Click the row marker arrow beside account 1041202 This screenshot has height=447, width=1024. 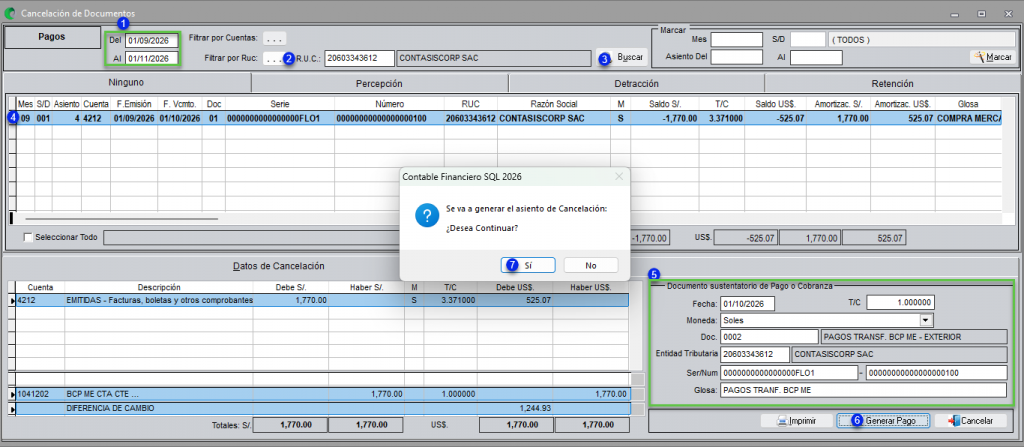tap(12, 395)
